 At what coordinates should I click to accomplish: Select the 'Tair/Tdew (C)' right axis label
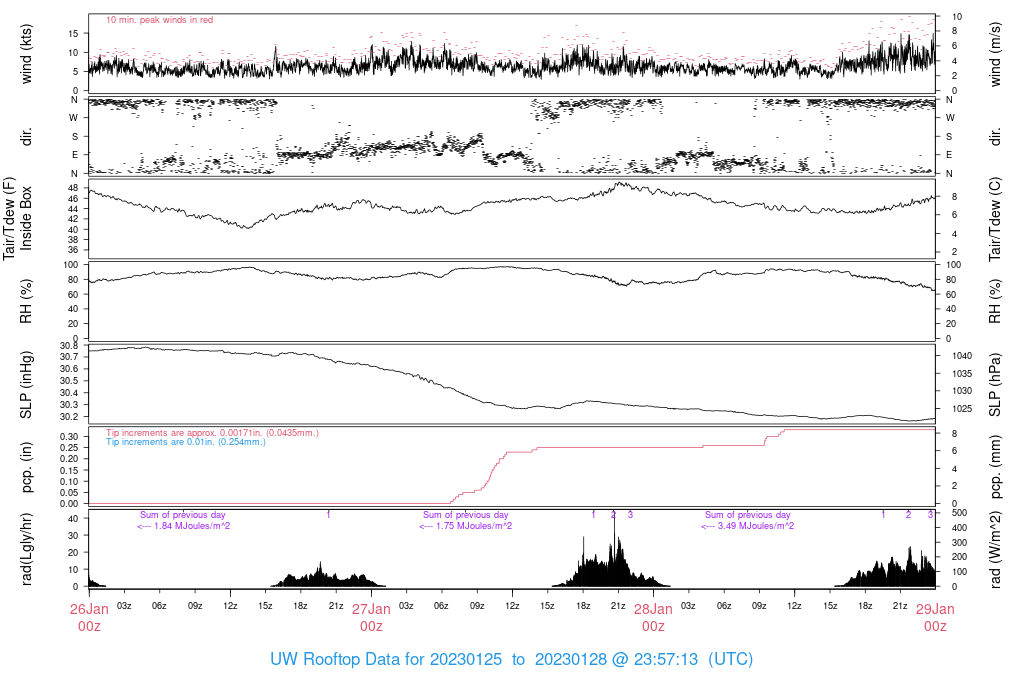(995, 219)
